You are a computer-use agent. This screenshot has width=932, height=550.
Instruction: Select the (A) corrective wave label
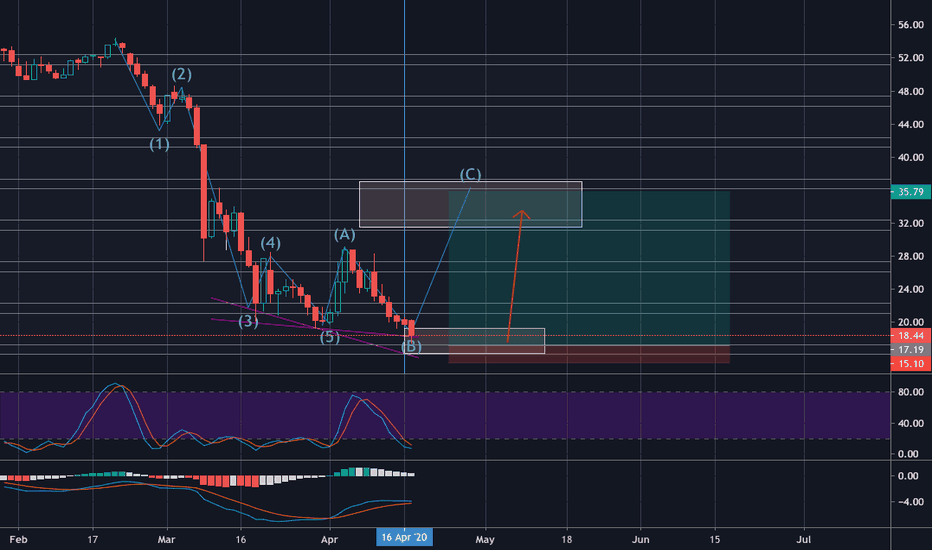[x=345, y=234]
